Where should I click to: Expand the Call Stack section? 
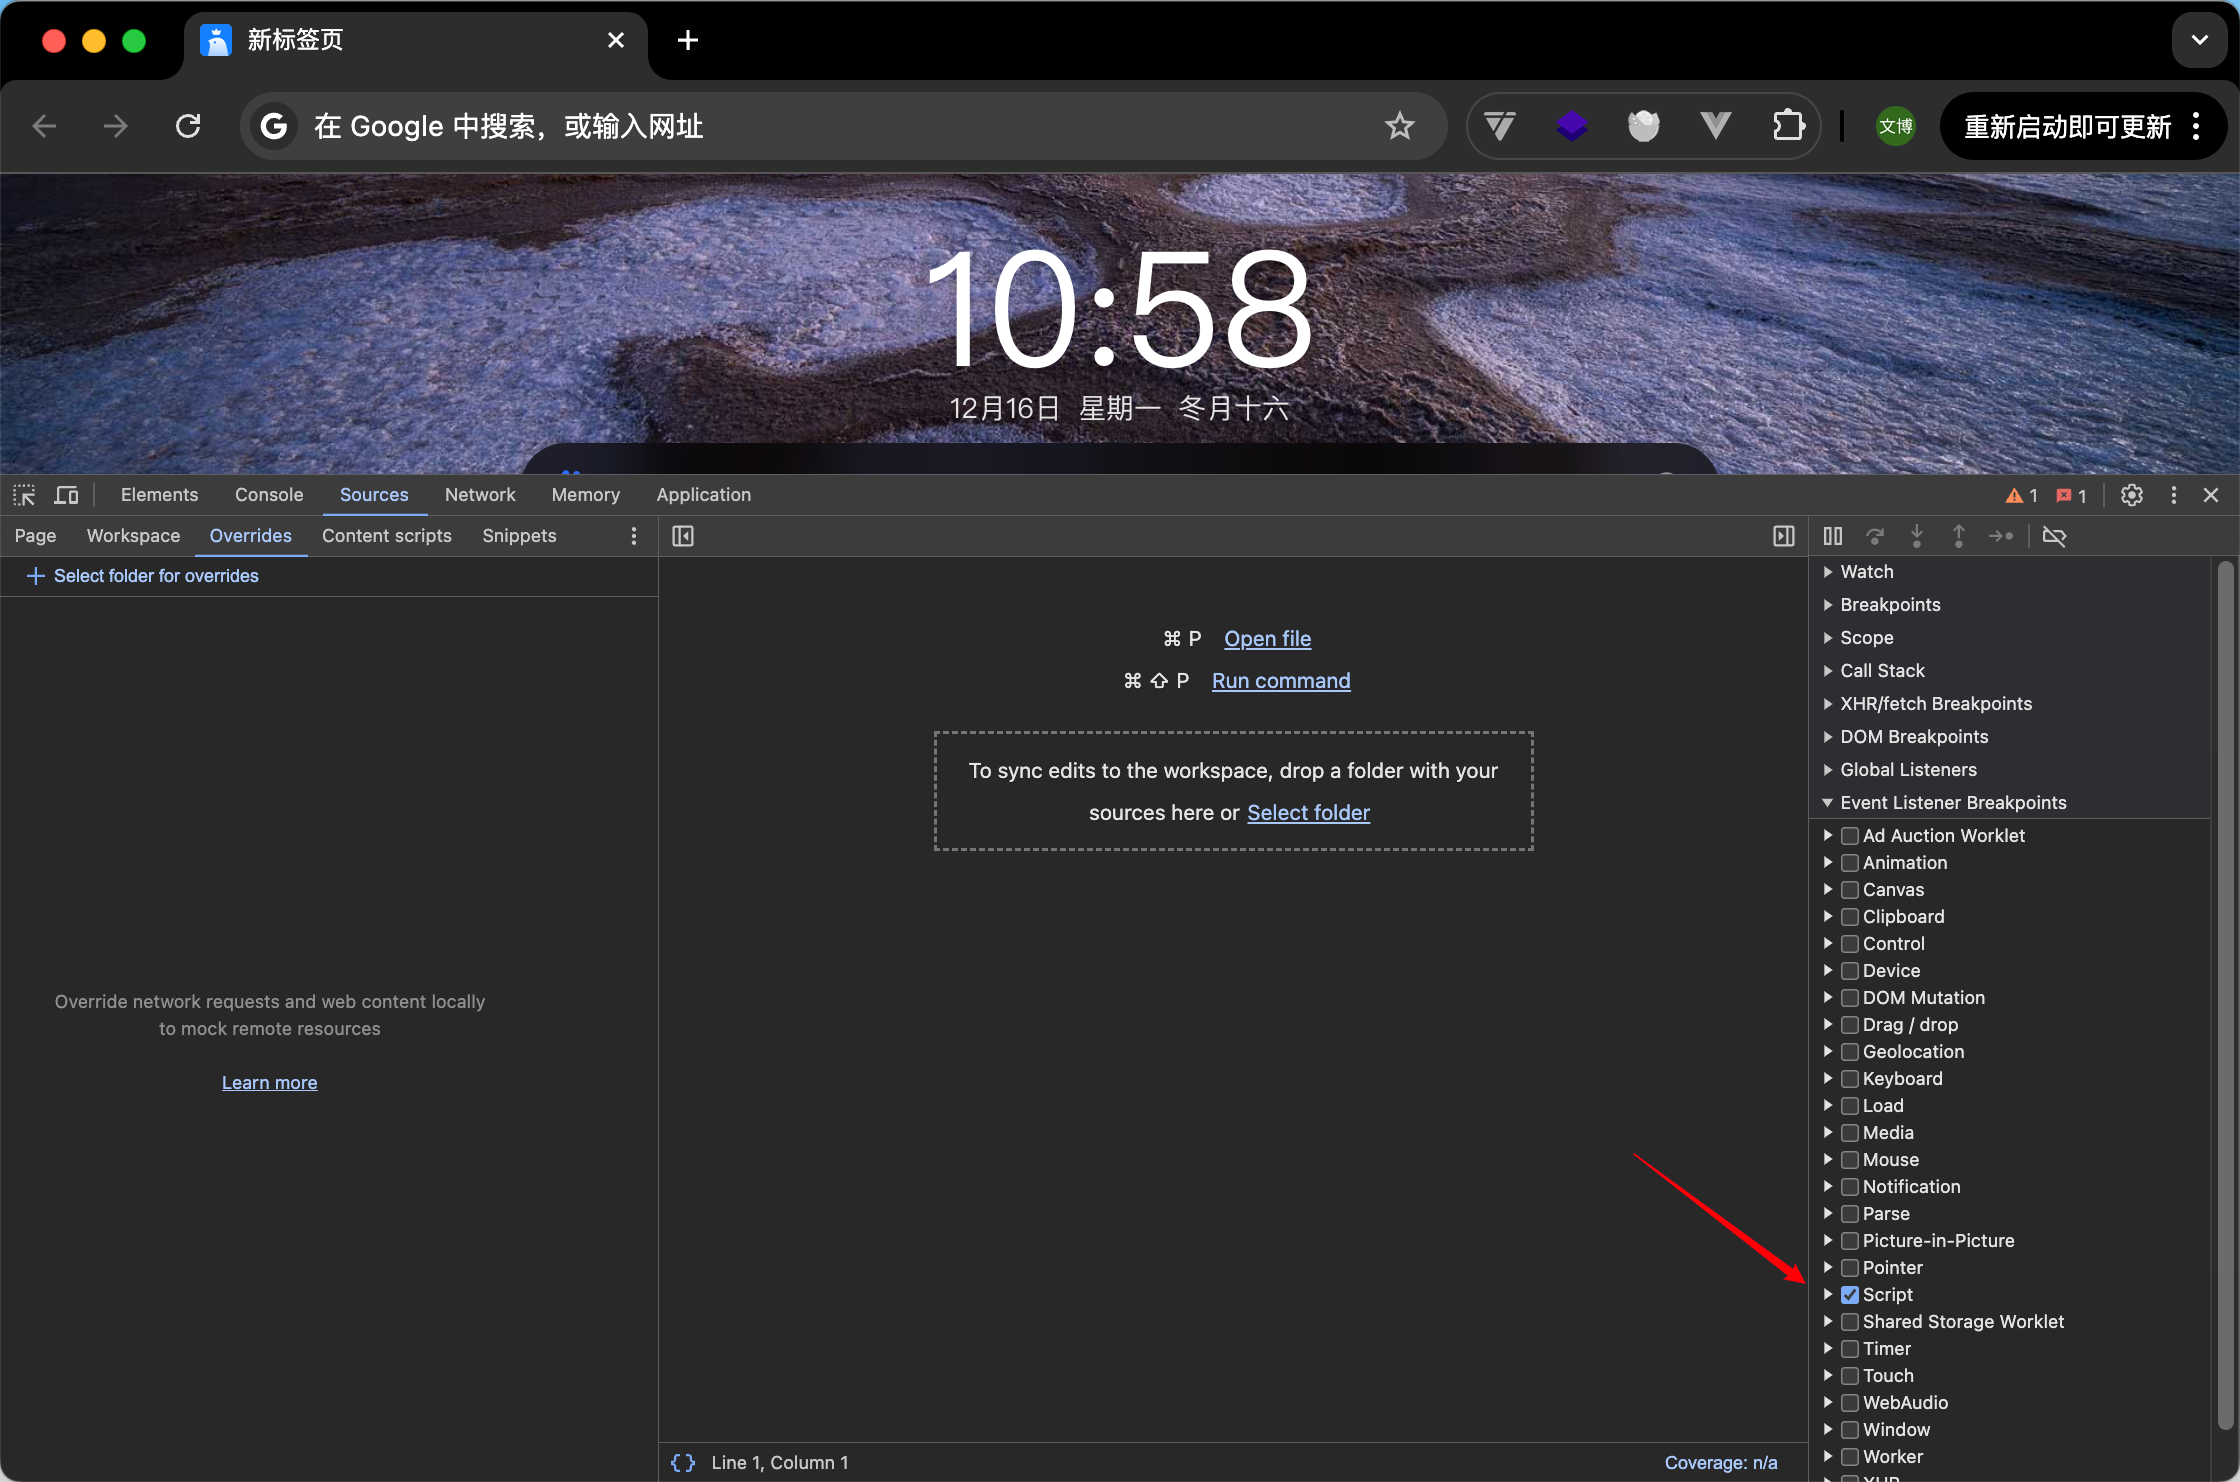tap(1827, 671)
